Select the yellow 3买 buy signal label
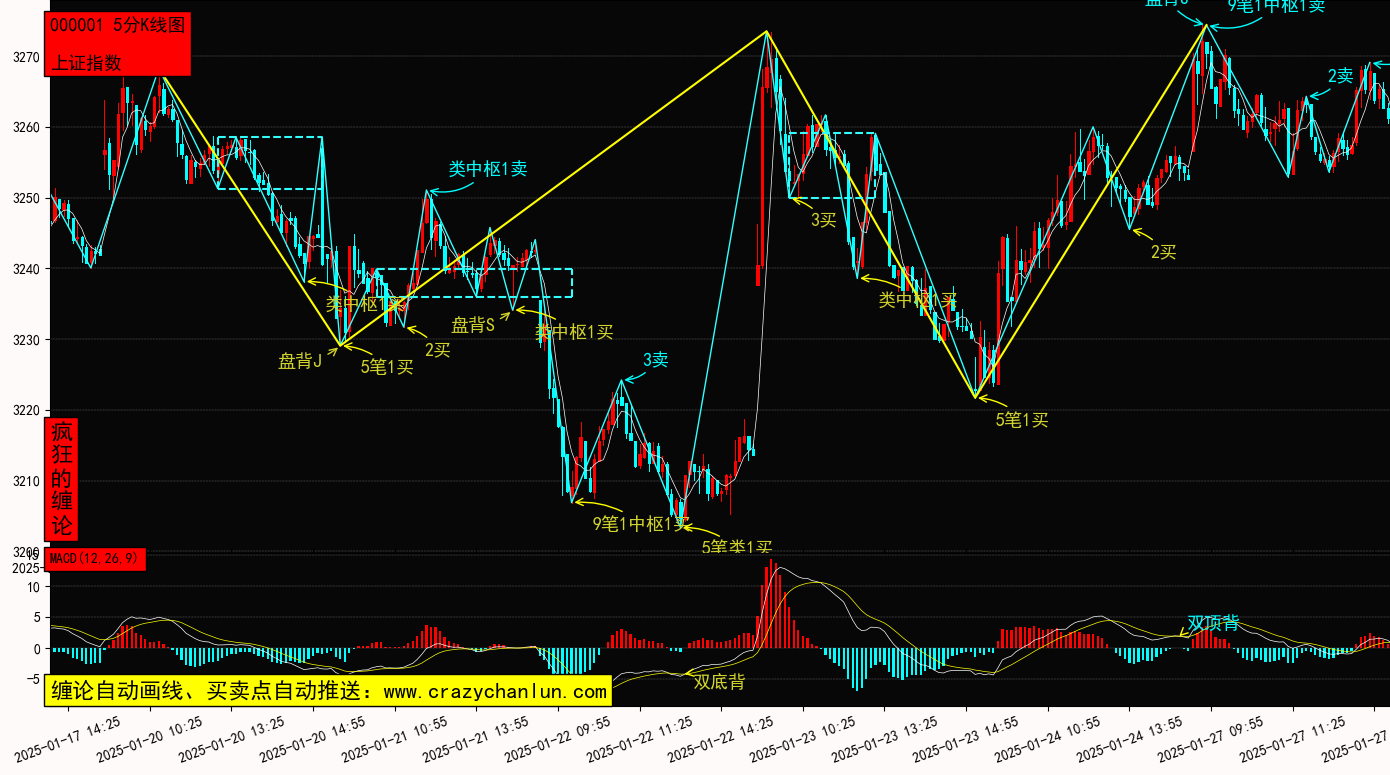 pyautogui.click(x=823, y=219)
